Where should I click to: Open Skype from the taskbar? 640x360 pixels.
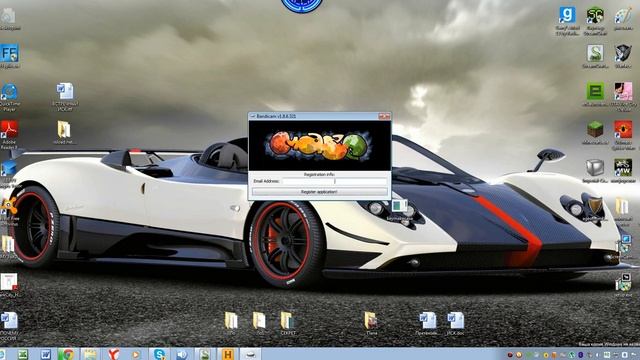pyautogui.click(x=159, y=354)
